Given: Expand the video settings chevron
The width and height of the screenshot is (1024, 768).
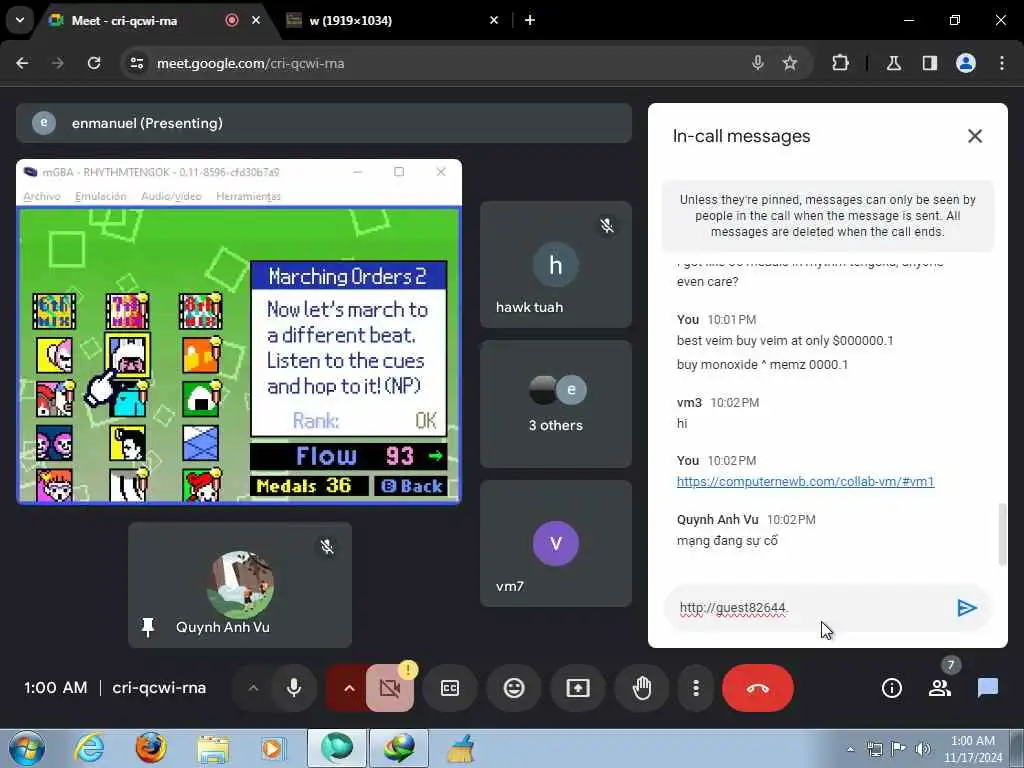Looking at the screenshot, I should pos(349,688).
